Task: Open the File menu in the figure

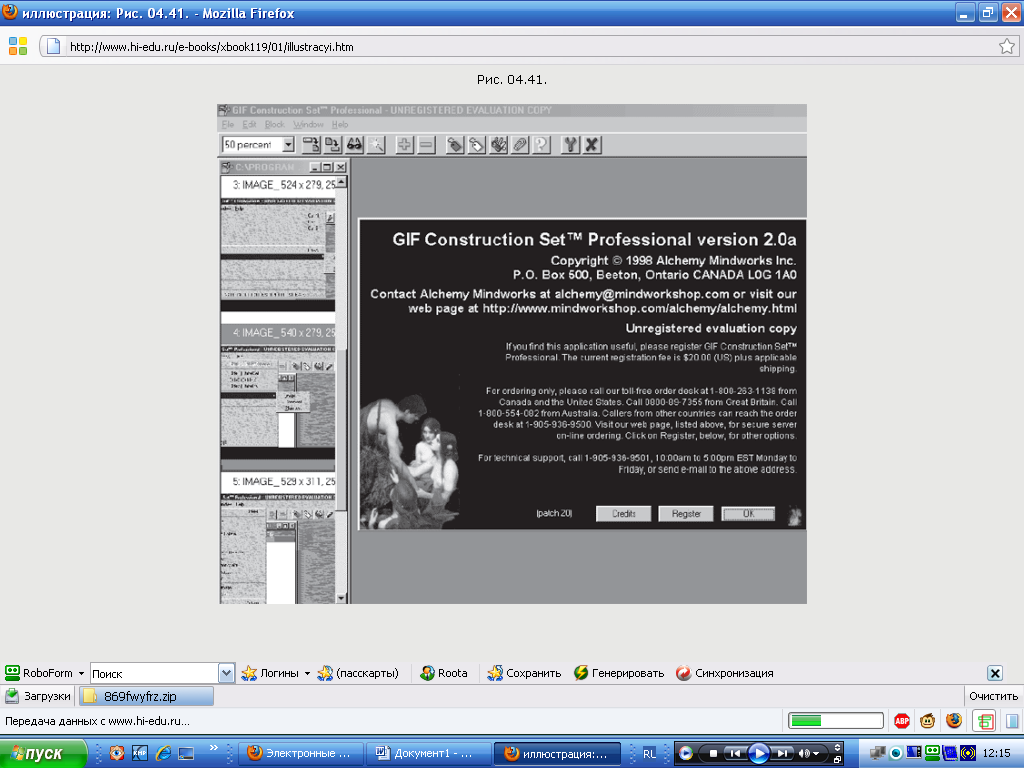Action: pyautogui.click(x=227, y=124)
